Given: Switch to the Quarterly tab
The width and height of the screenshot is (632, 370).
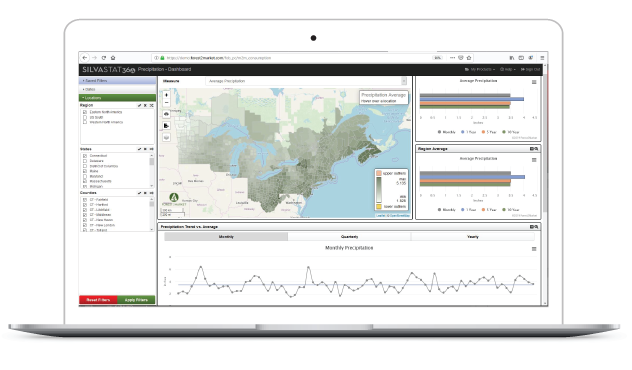Looking at the screenshot, I should coord(349,237).
